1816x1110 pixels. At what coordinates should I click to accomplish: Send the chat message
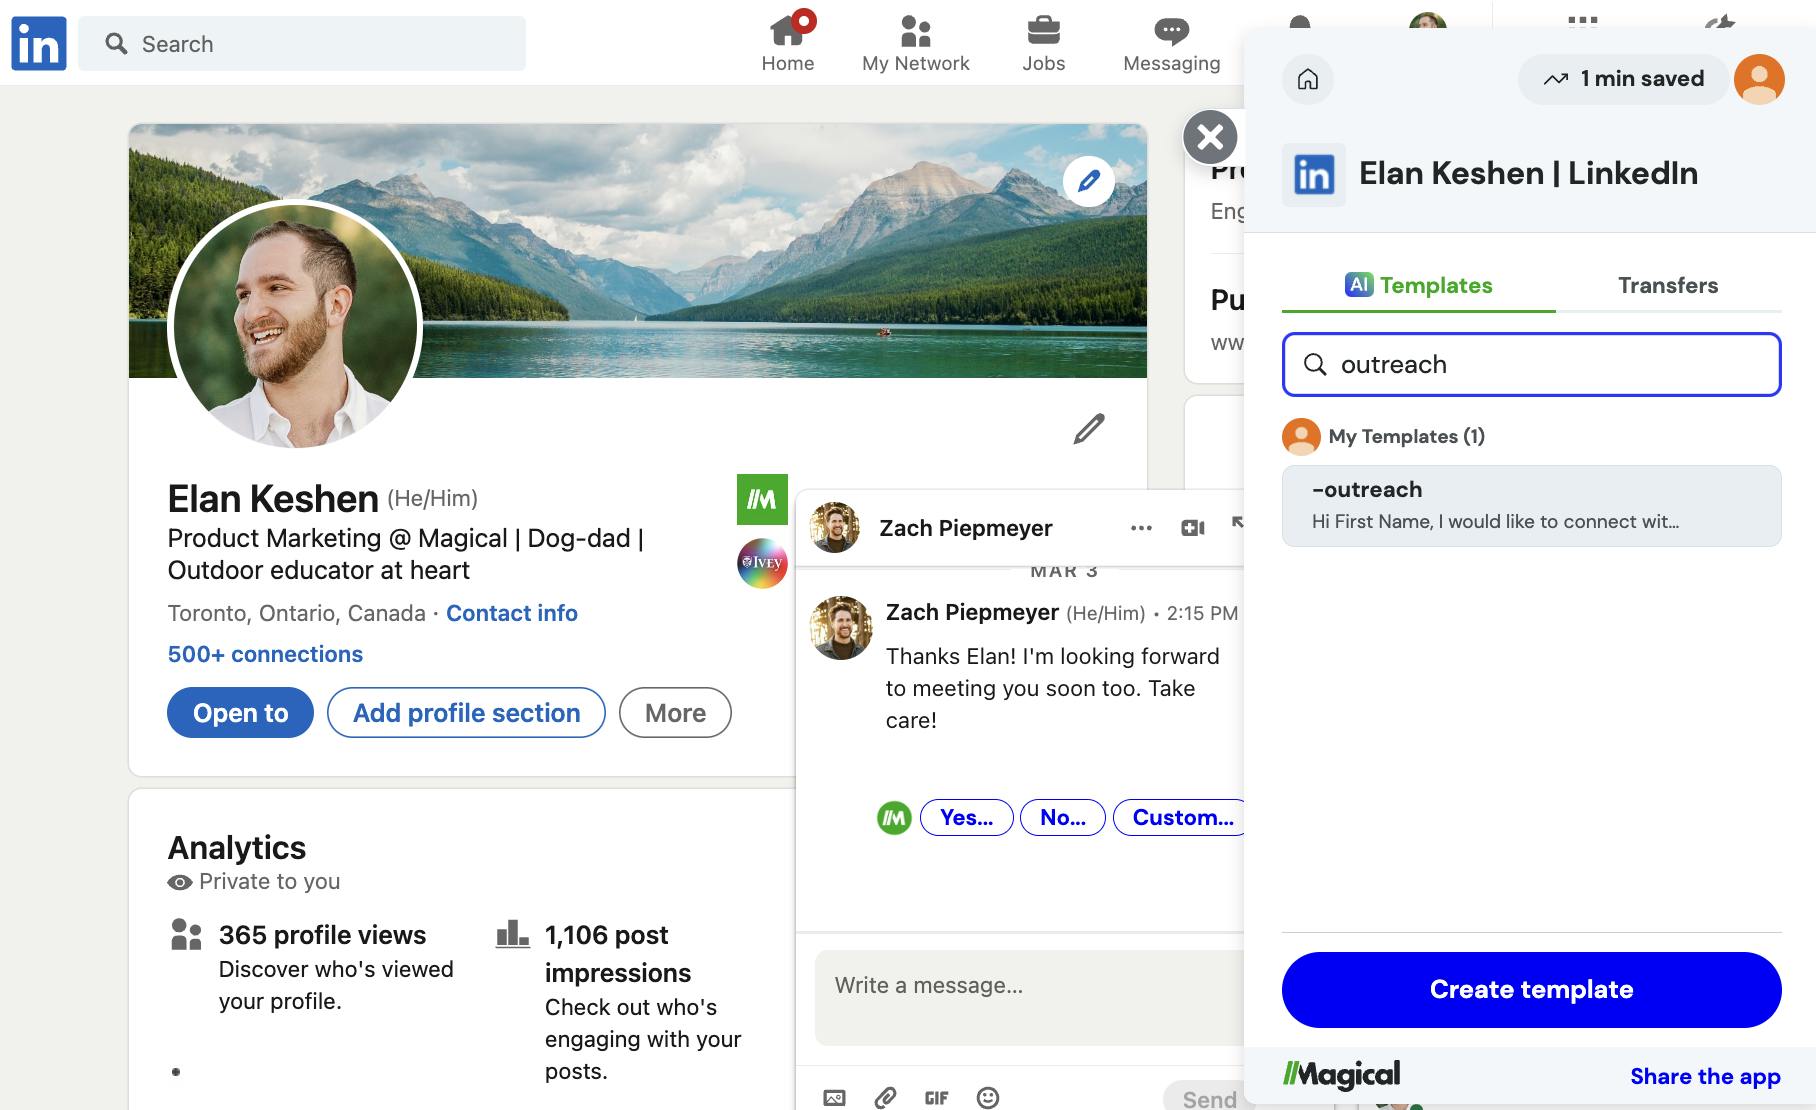point(1205,1098)
